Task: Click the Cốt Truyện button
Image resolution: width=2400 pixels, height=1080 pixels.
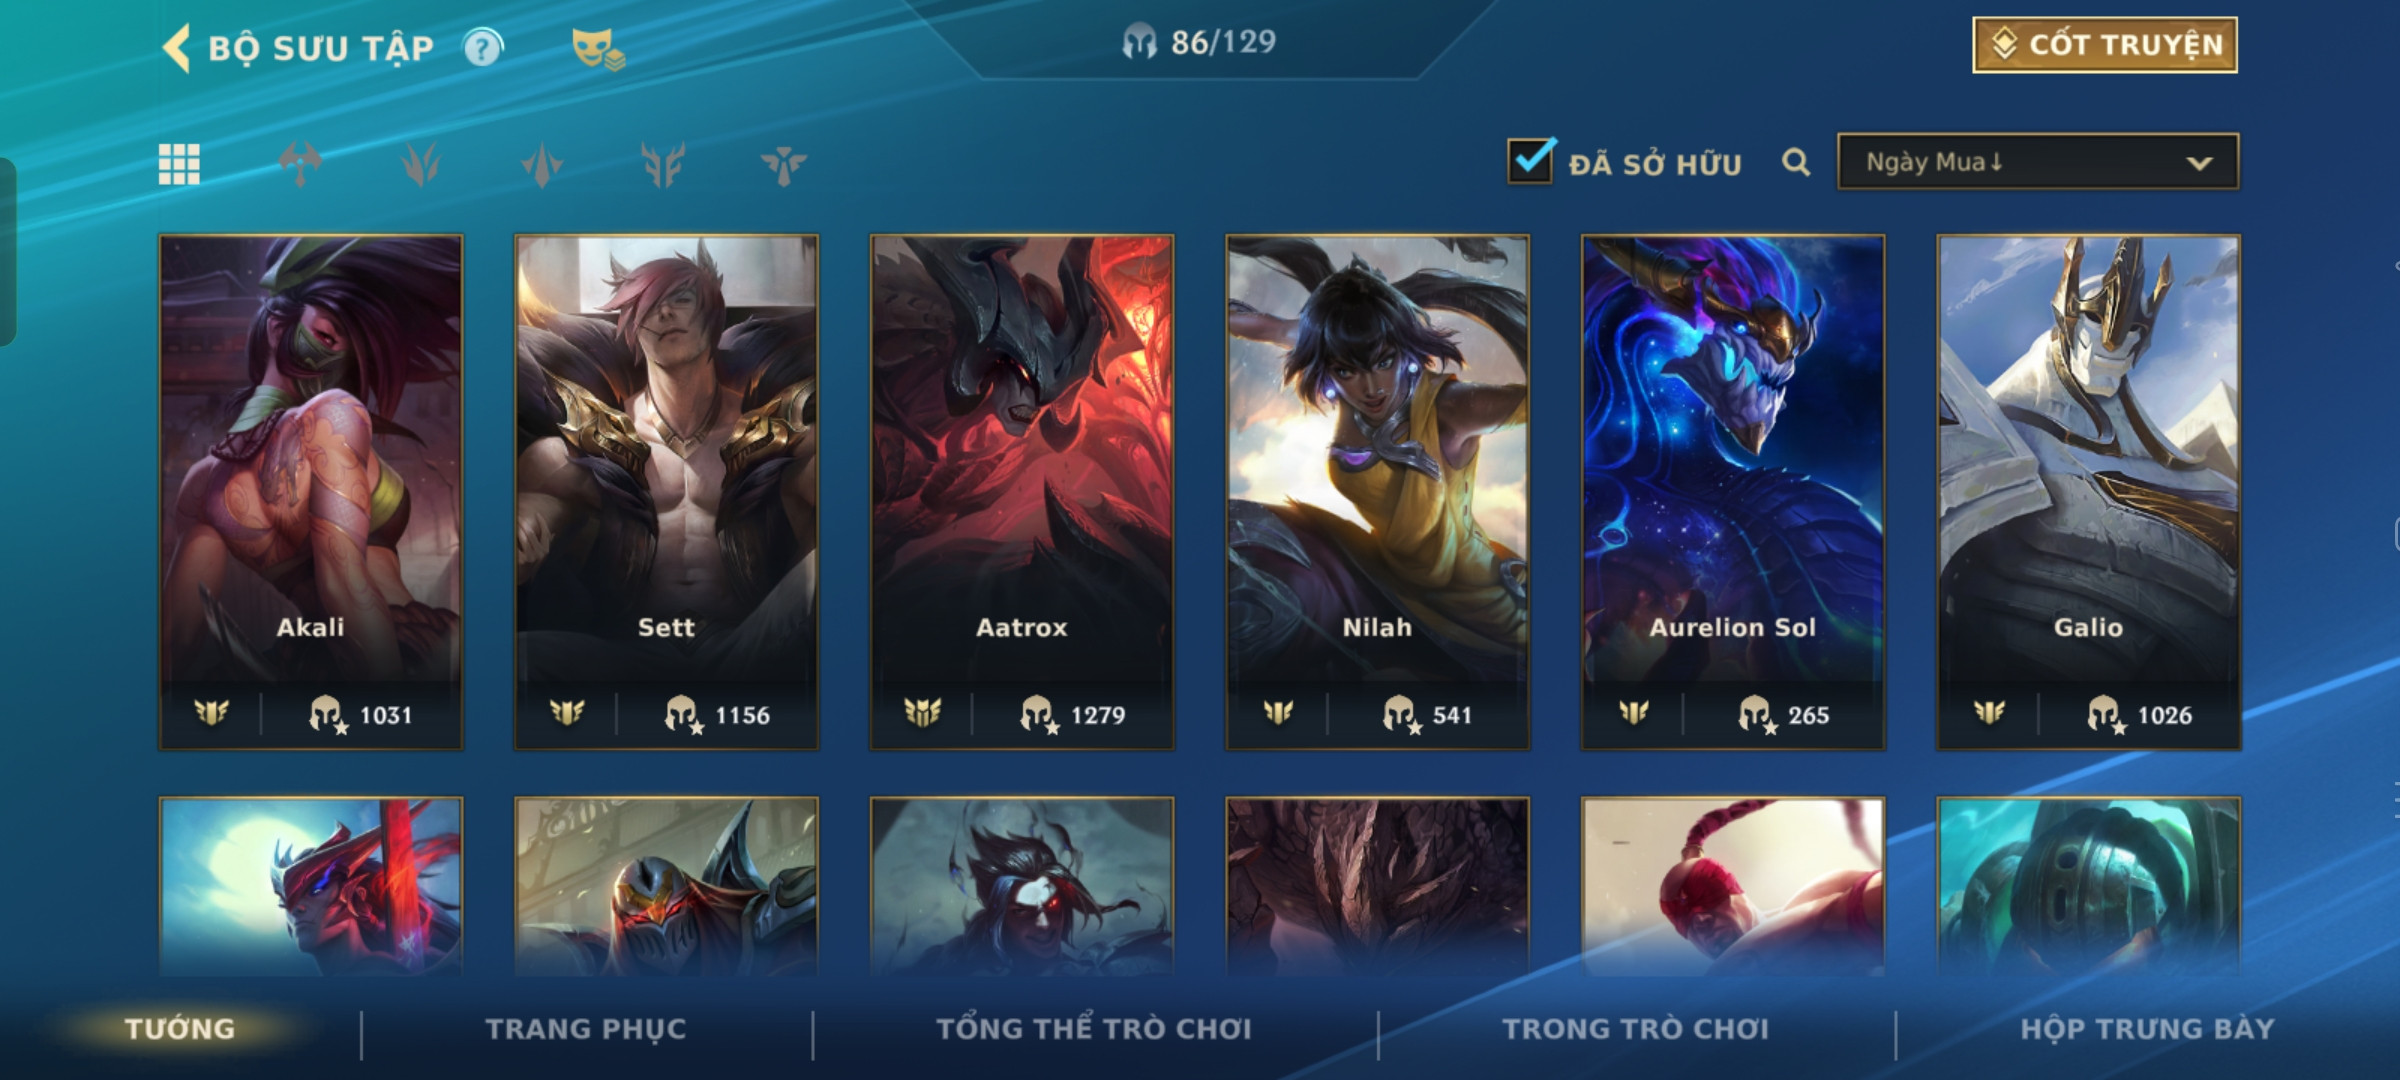Action: 2105,45
